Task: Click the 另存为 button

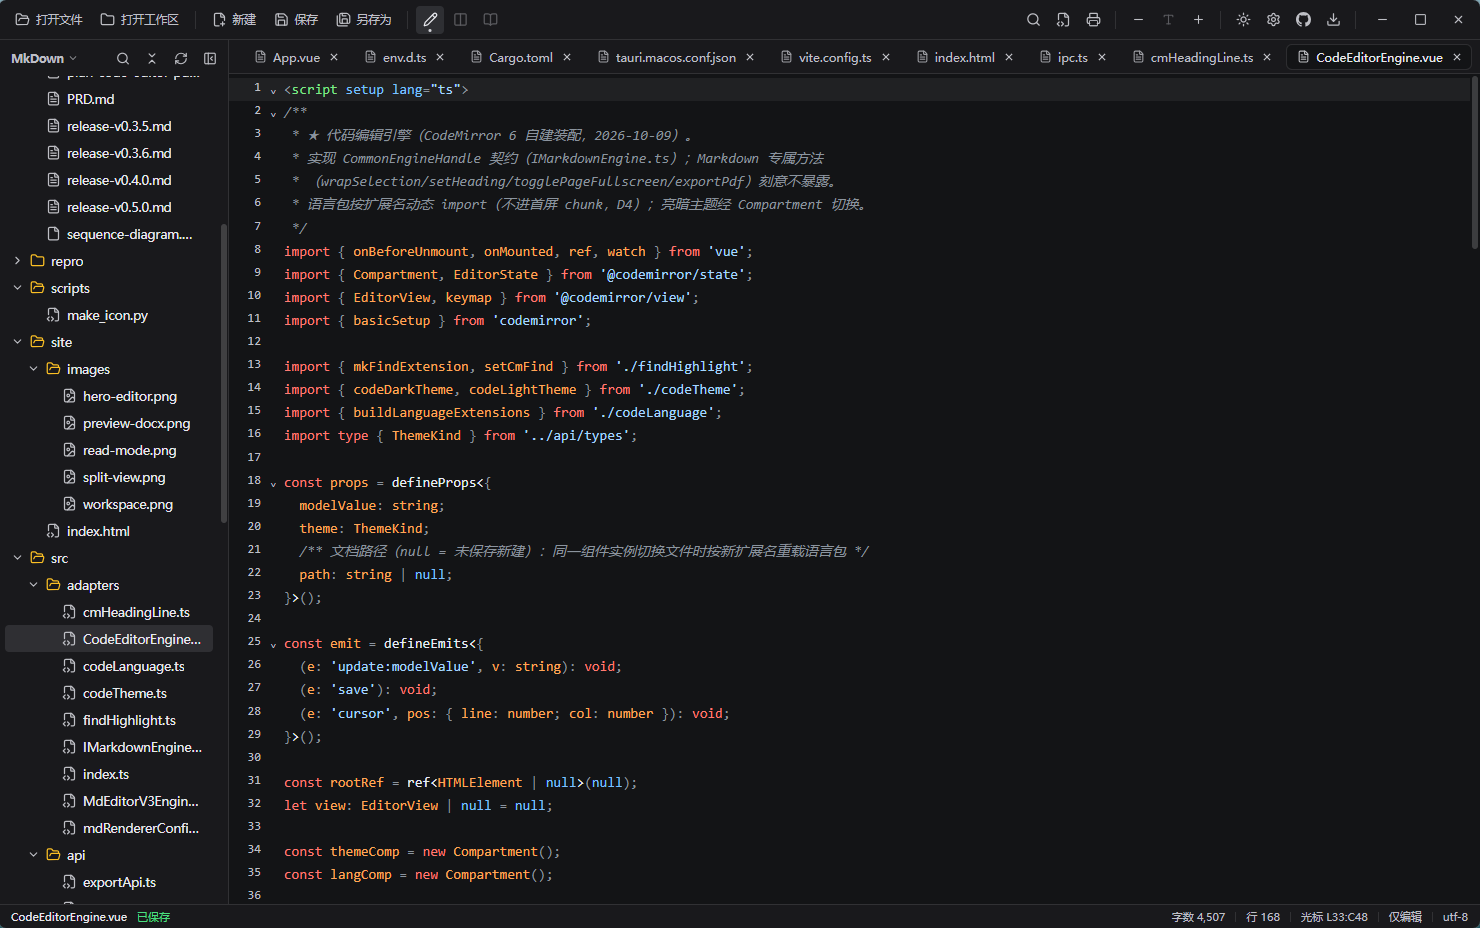Action: click(x=364, y=20)
